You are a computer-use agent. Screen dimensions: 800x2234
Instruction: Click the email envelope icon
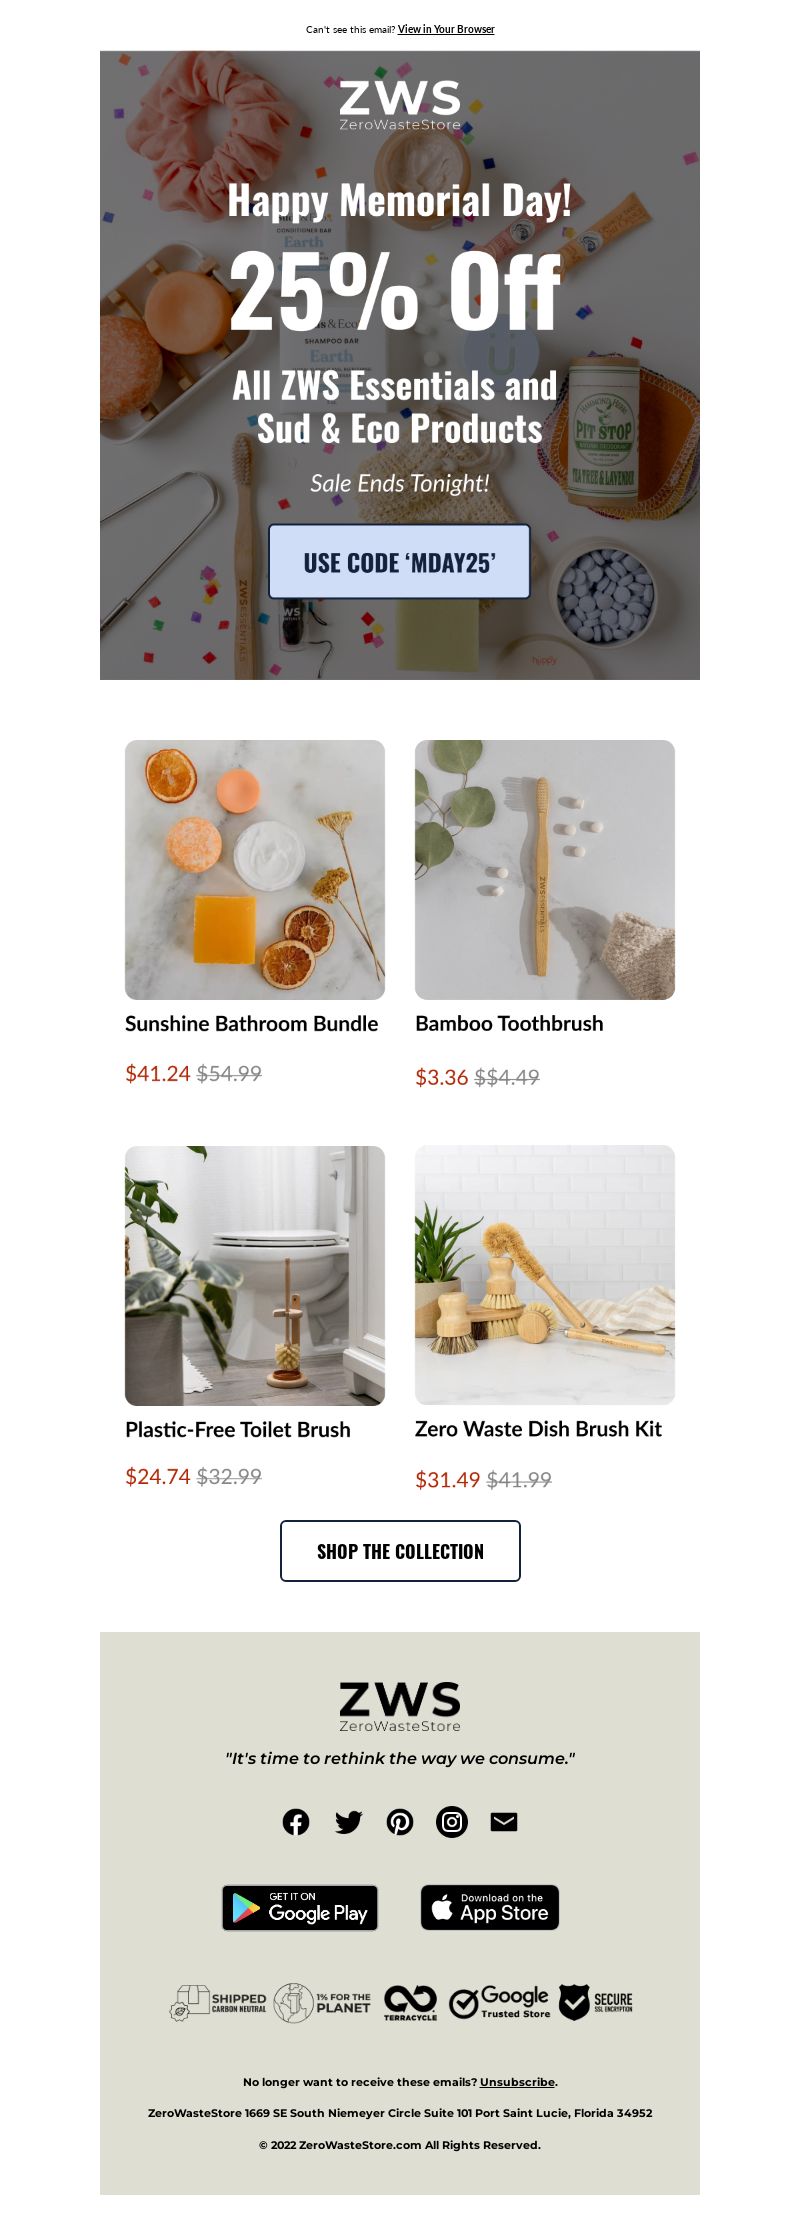pyautogui.click(x=504, y=1822)
